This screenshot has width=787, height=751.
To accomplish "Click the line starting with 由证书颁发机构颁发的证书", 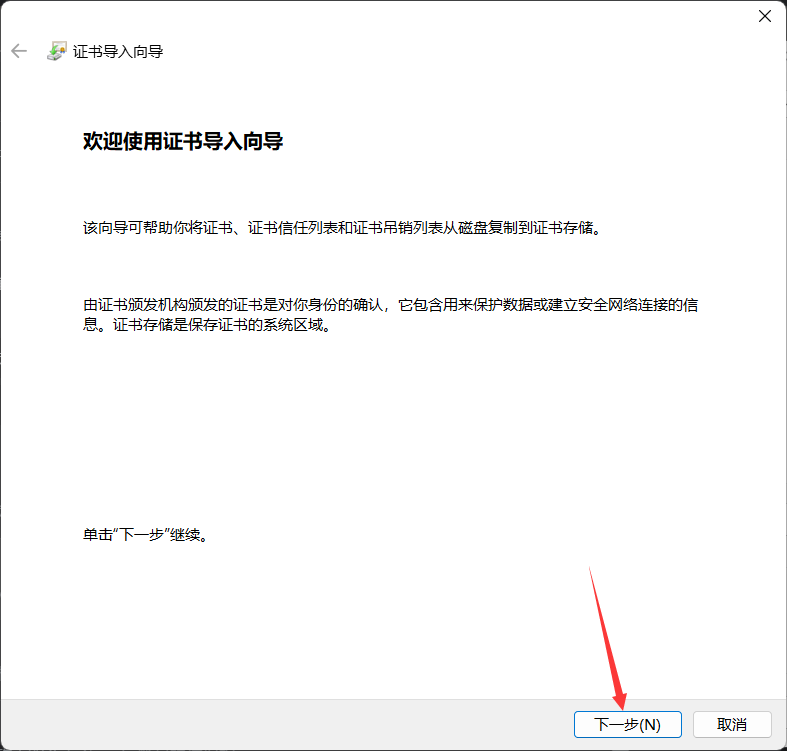I will (390, 305).
